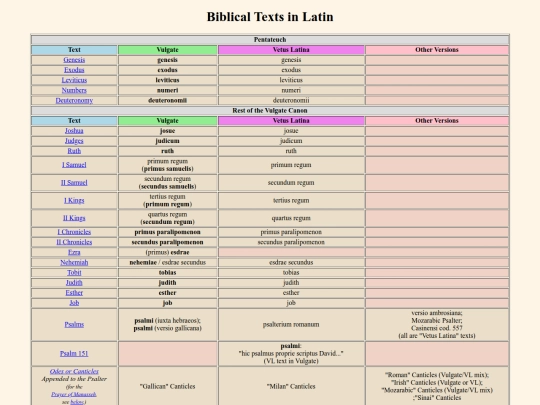Screen dimensions: 540x405
Task: Open the Job link
Action: coord(74,303)
